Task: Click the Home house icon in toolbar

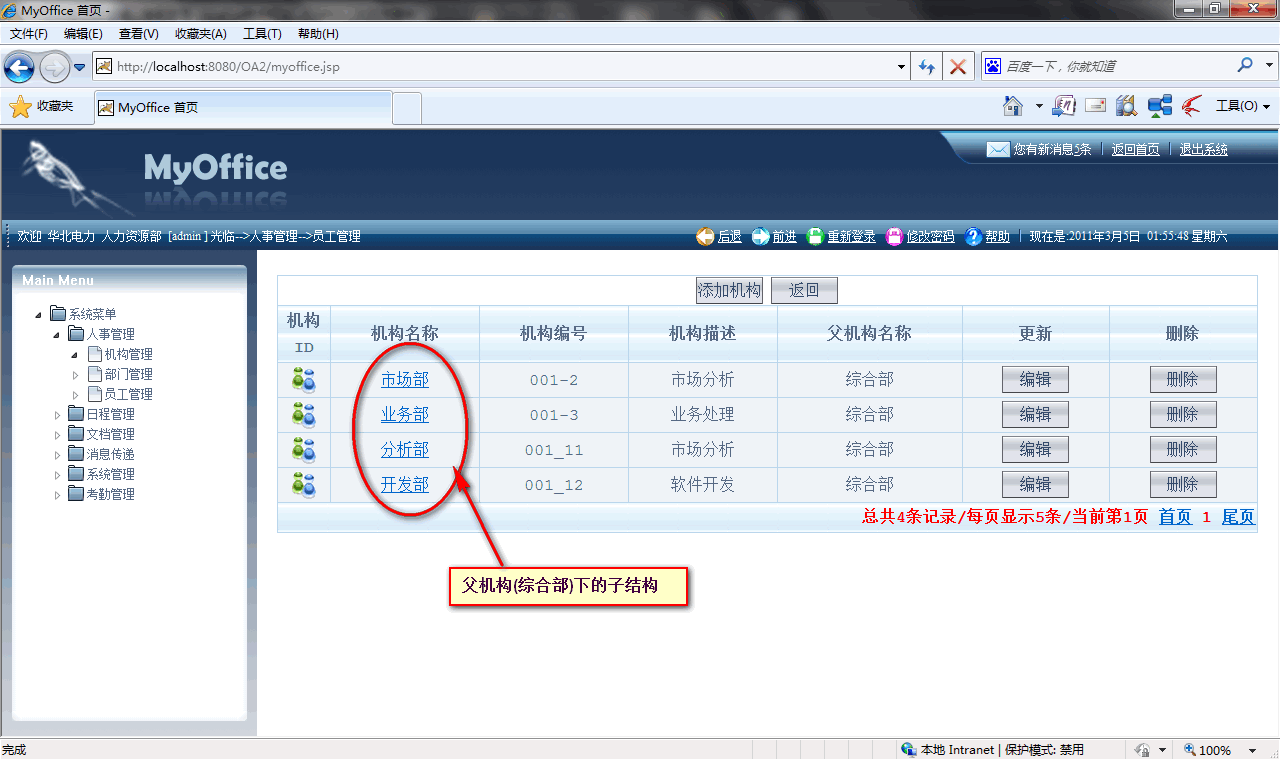Action: (1013, 105)
